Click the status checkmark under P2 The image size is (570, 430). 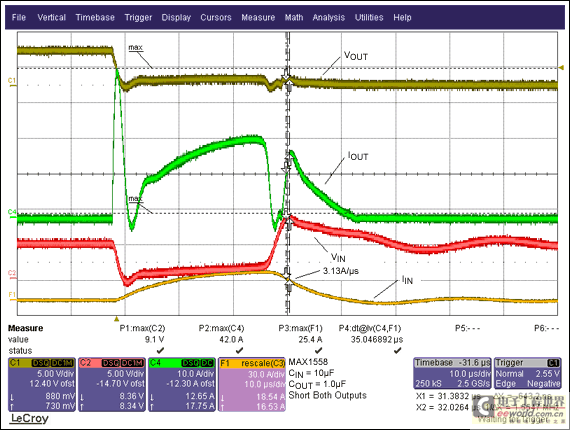239,351
